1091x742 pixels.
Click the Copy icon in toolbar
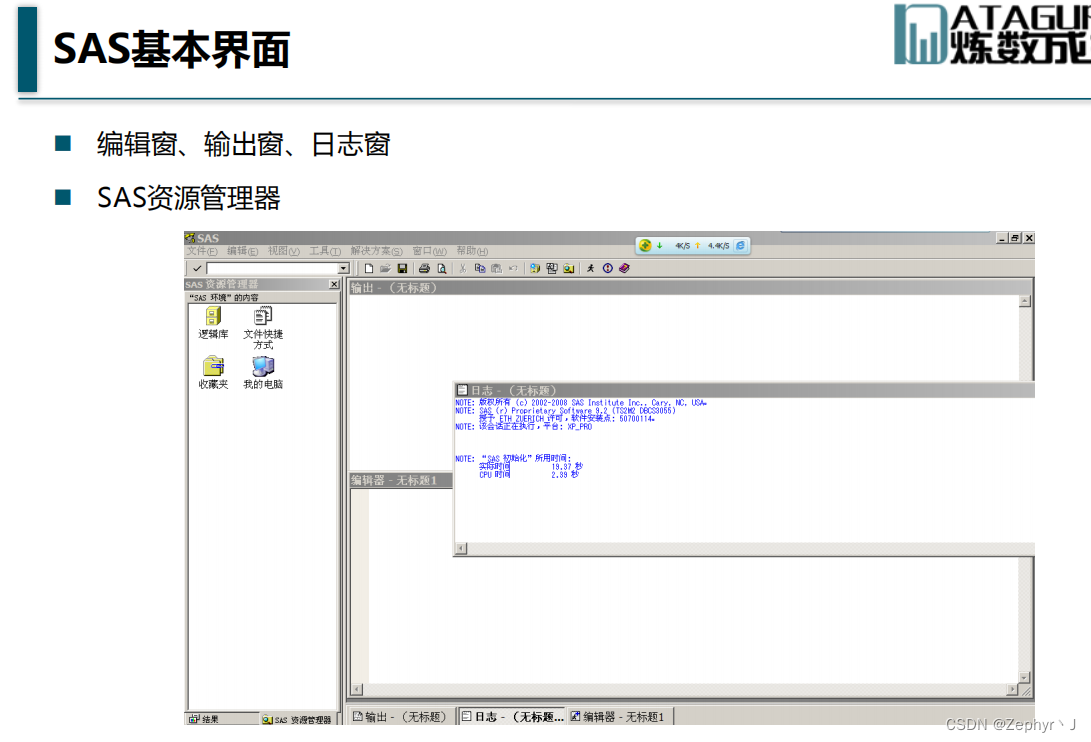coord(479,269)
